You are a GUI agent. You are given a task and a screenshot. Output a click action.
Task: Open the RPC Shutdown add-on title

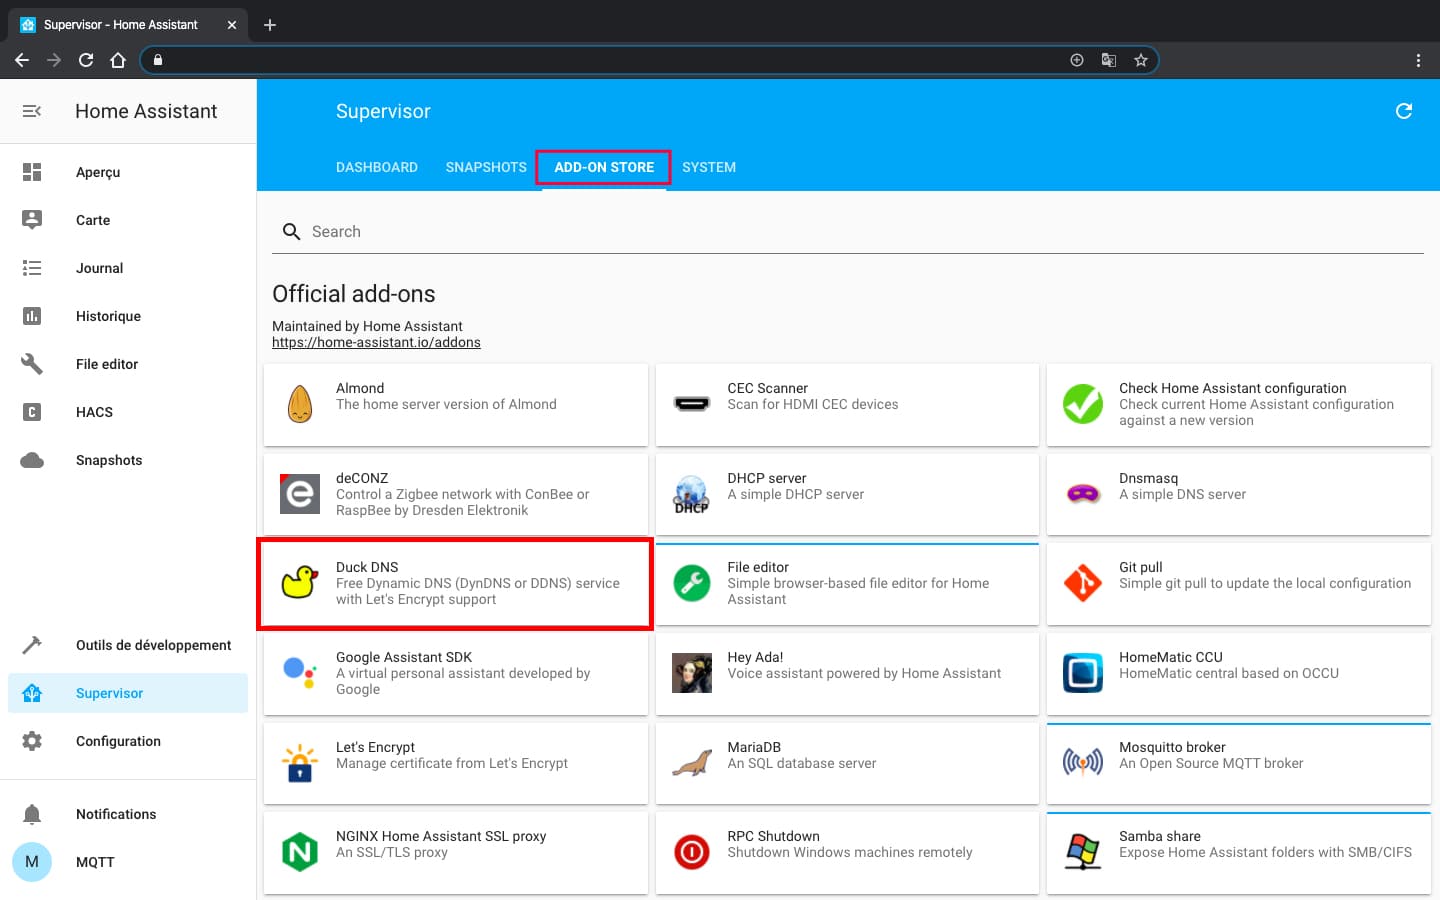[x=774, y=836]
